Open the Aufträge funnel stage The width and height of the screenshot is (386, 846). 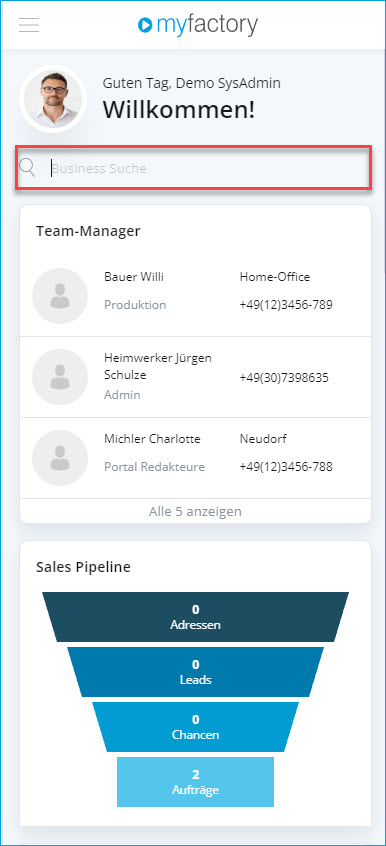tap(195, 782)
